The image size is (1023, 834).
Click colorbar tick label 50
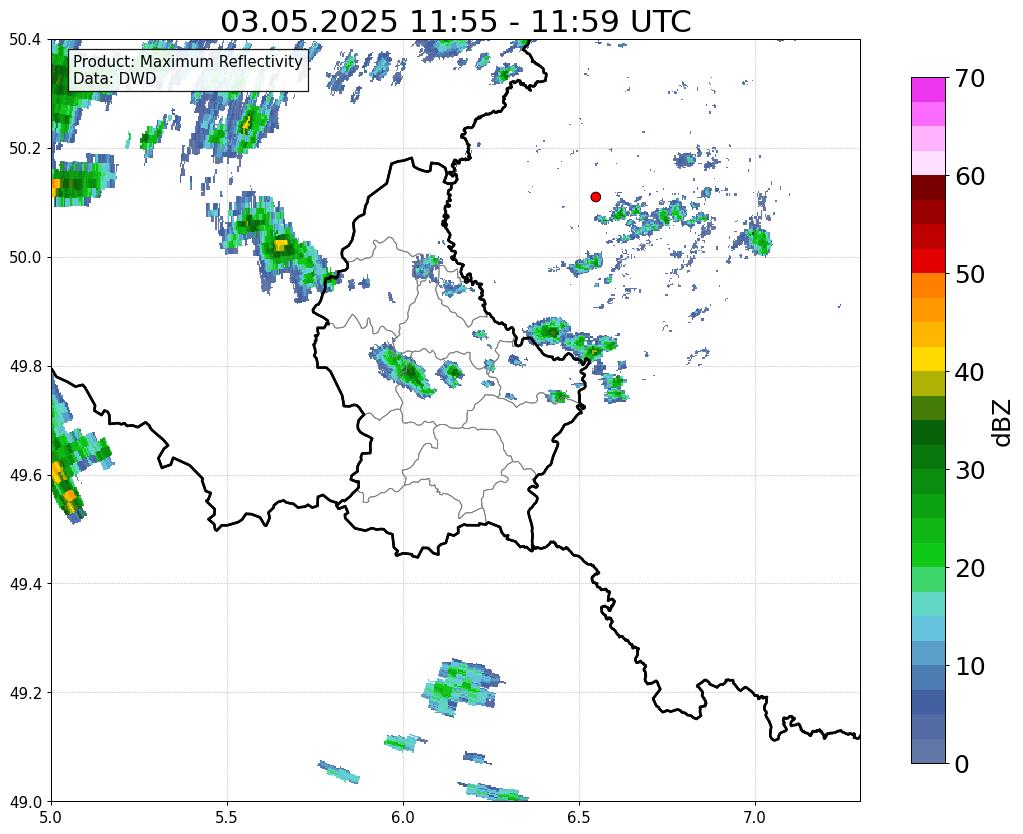click(x=970, y=274)
